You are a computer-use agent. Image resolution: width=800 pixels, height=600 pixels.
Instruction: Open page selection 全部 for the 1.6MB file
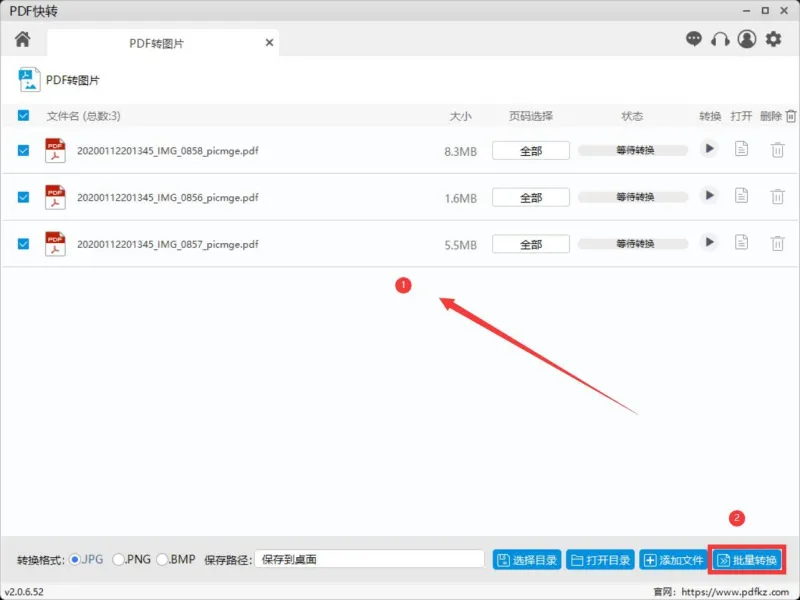tap(531, 197)
